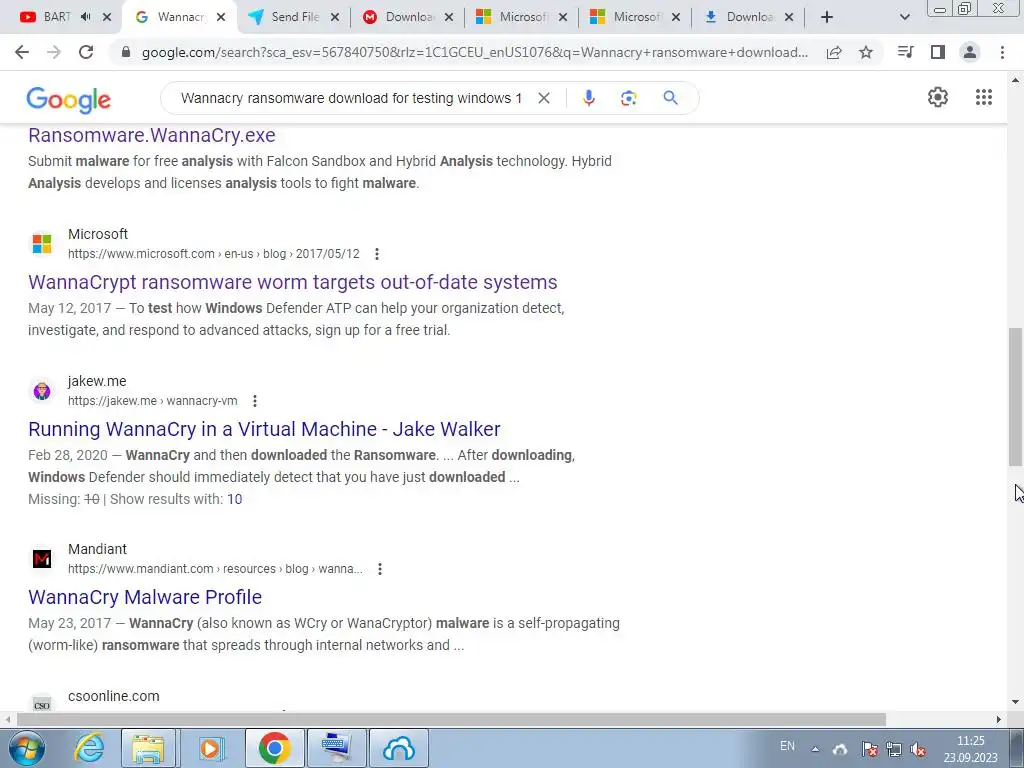This screenshot has height=768, width=1024.
Task: Launch Internet Explorer from the taskbar
Action: pyautogui.click(x=89, y=748)
